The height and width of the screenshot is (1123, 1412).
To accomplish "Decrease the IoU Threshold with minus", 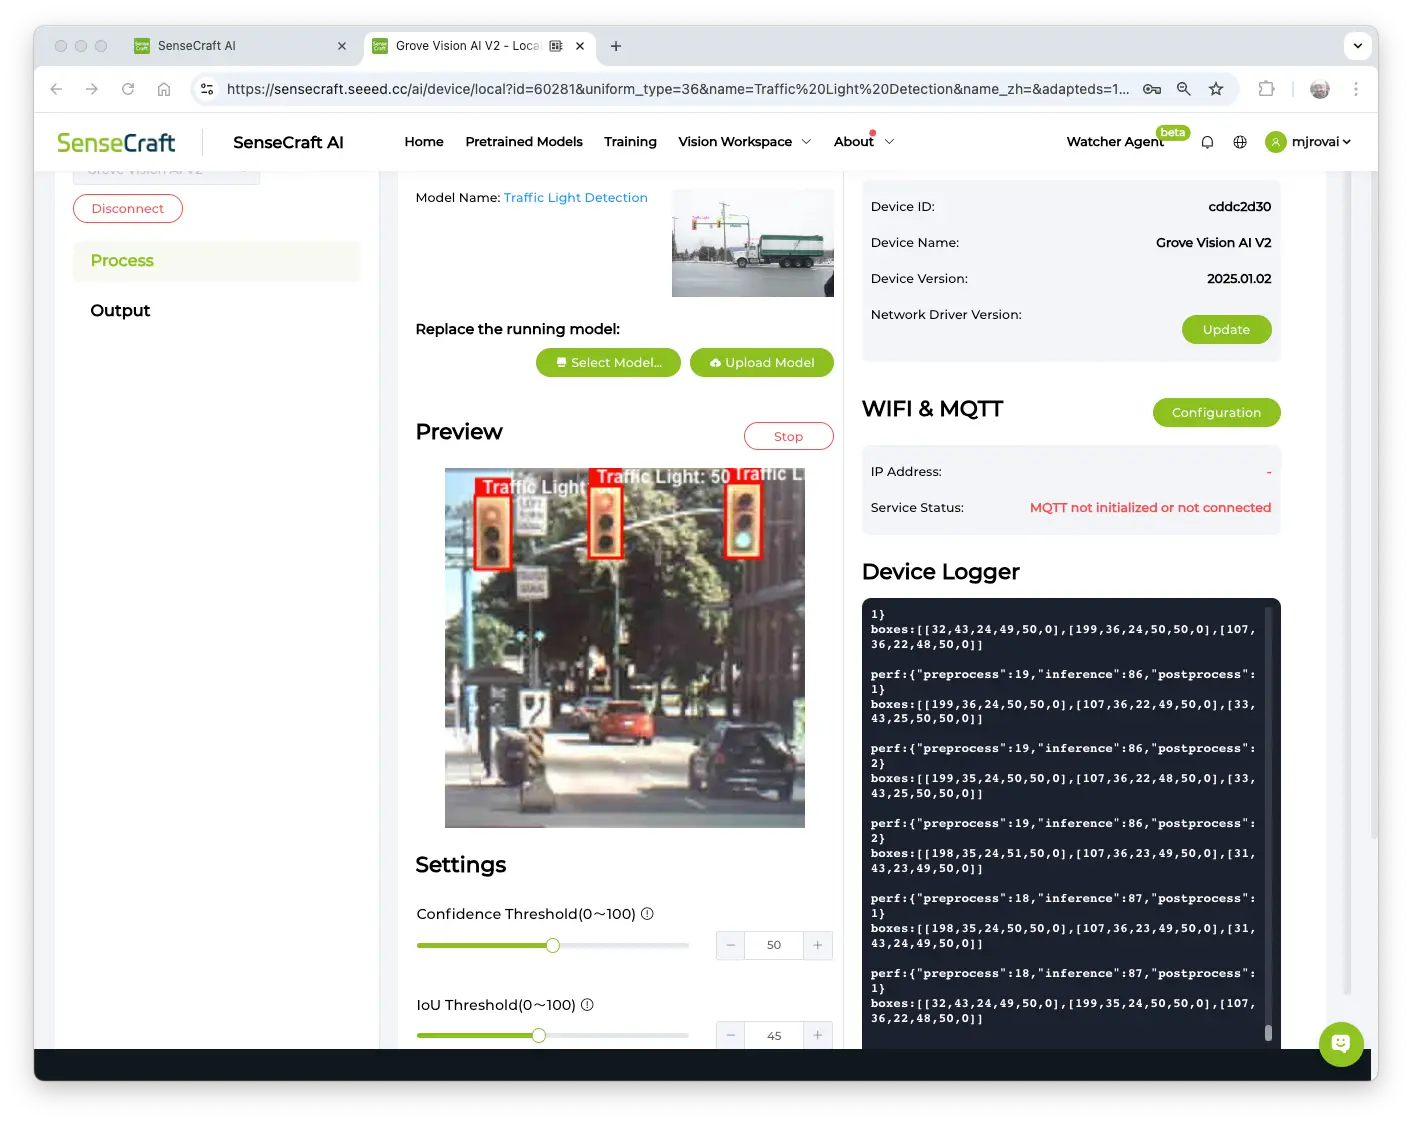I will tap(731, 1036).
